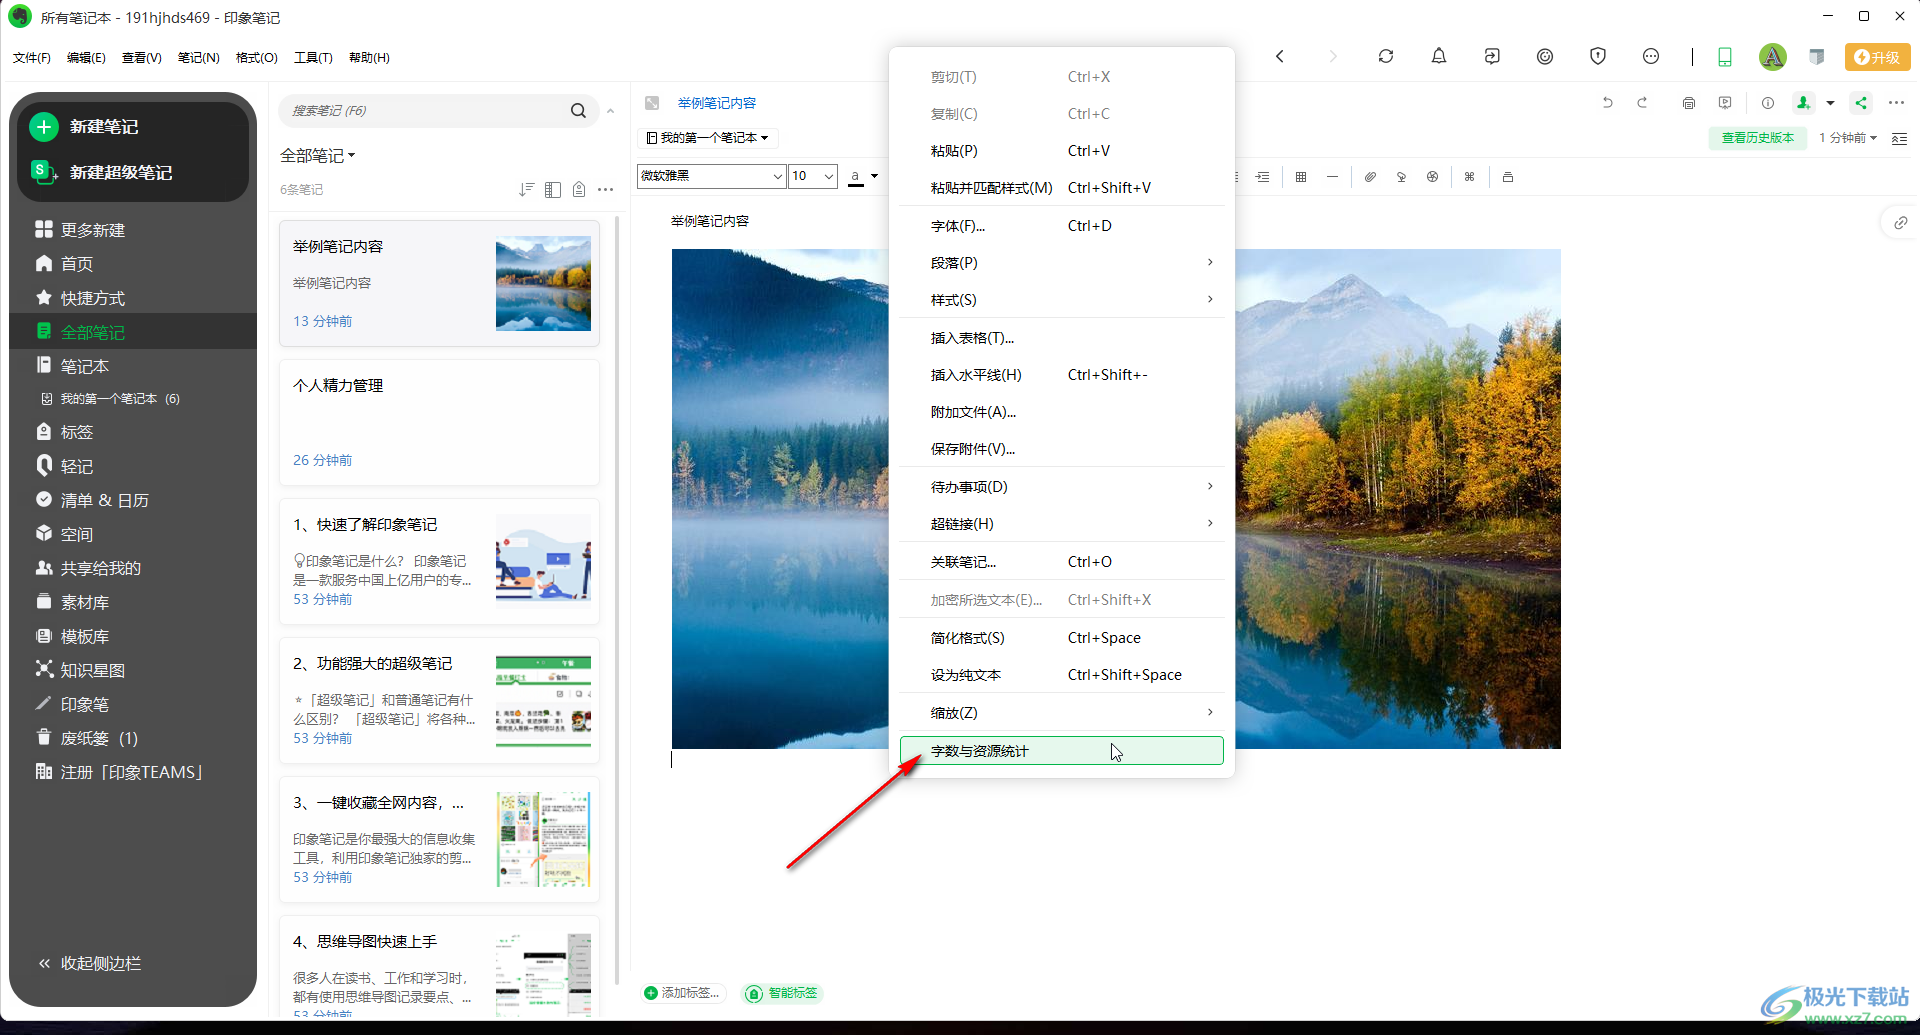Toggle the outline panel icon
Image resolution: width=1920 pixels, height=1035 pixels.
point(1899,138)
